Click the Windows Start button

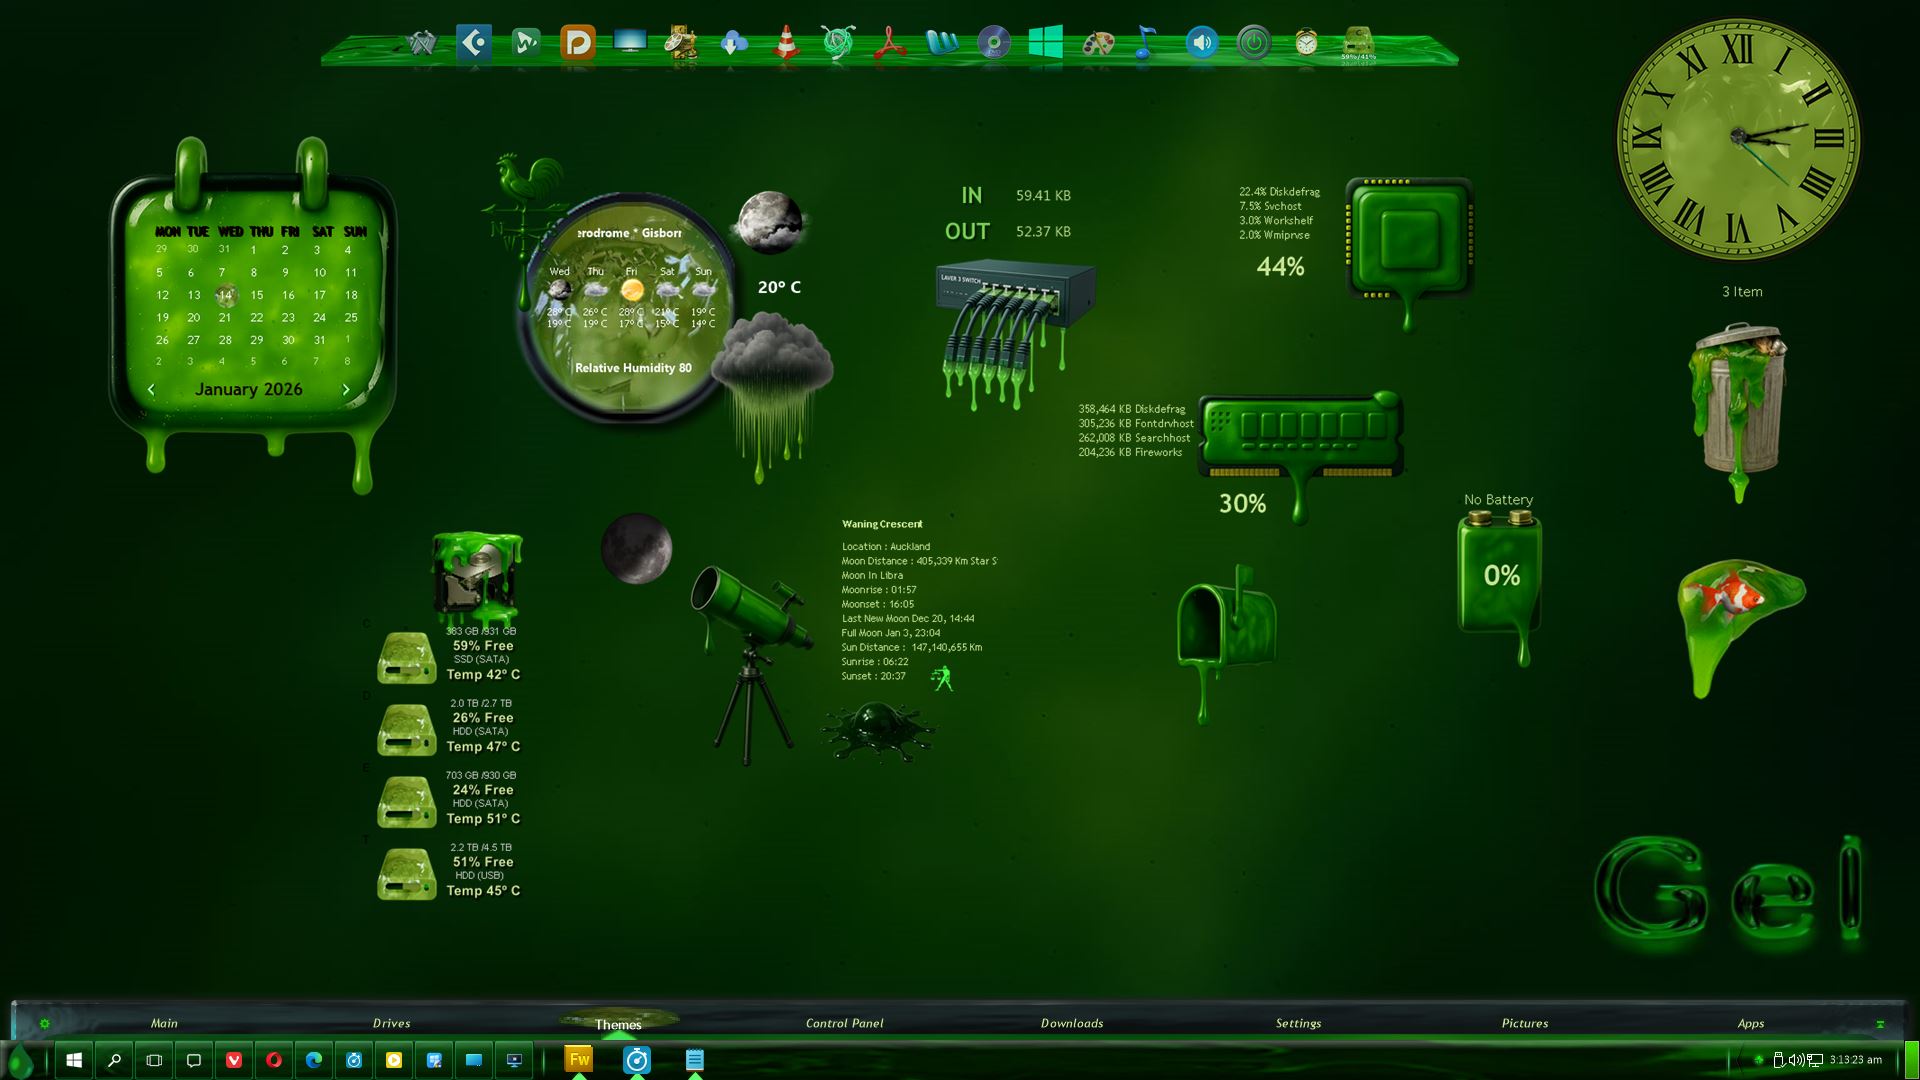coord(74,1060)
